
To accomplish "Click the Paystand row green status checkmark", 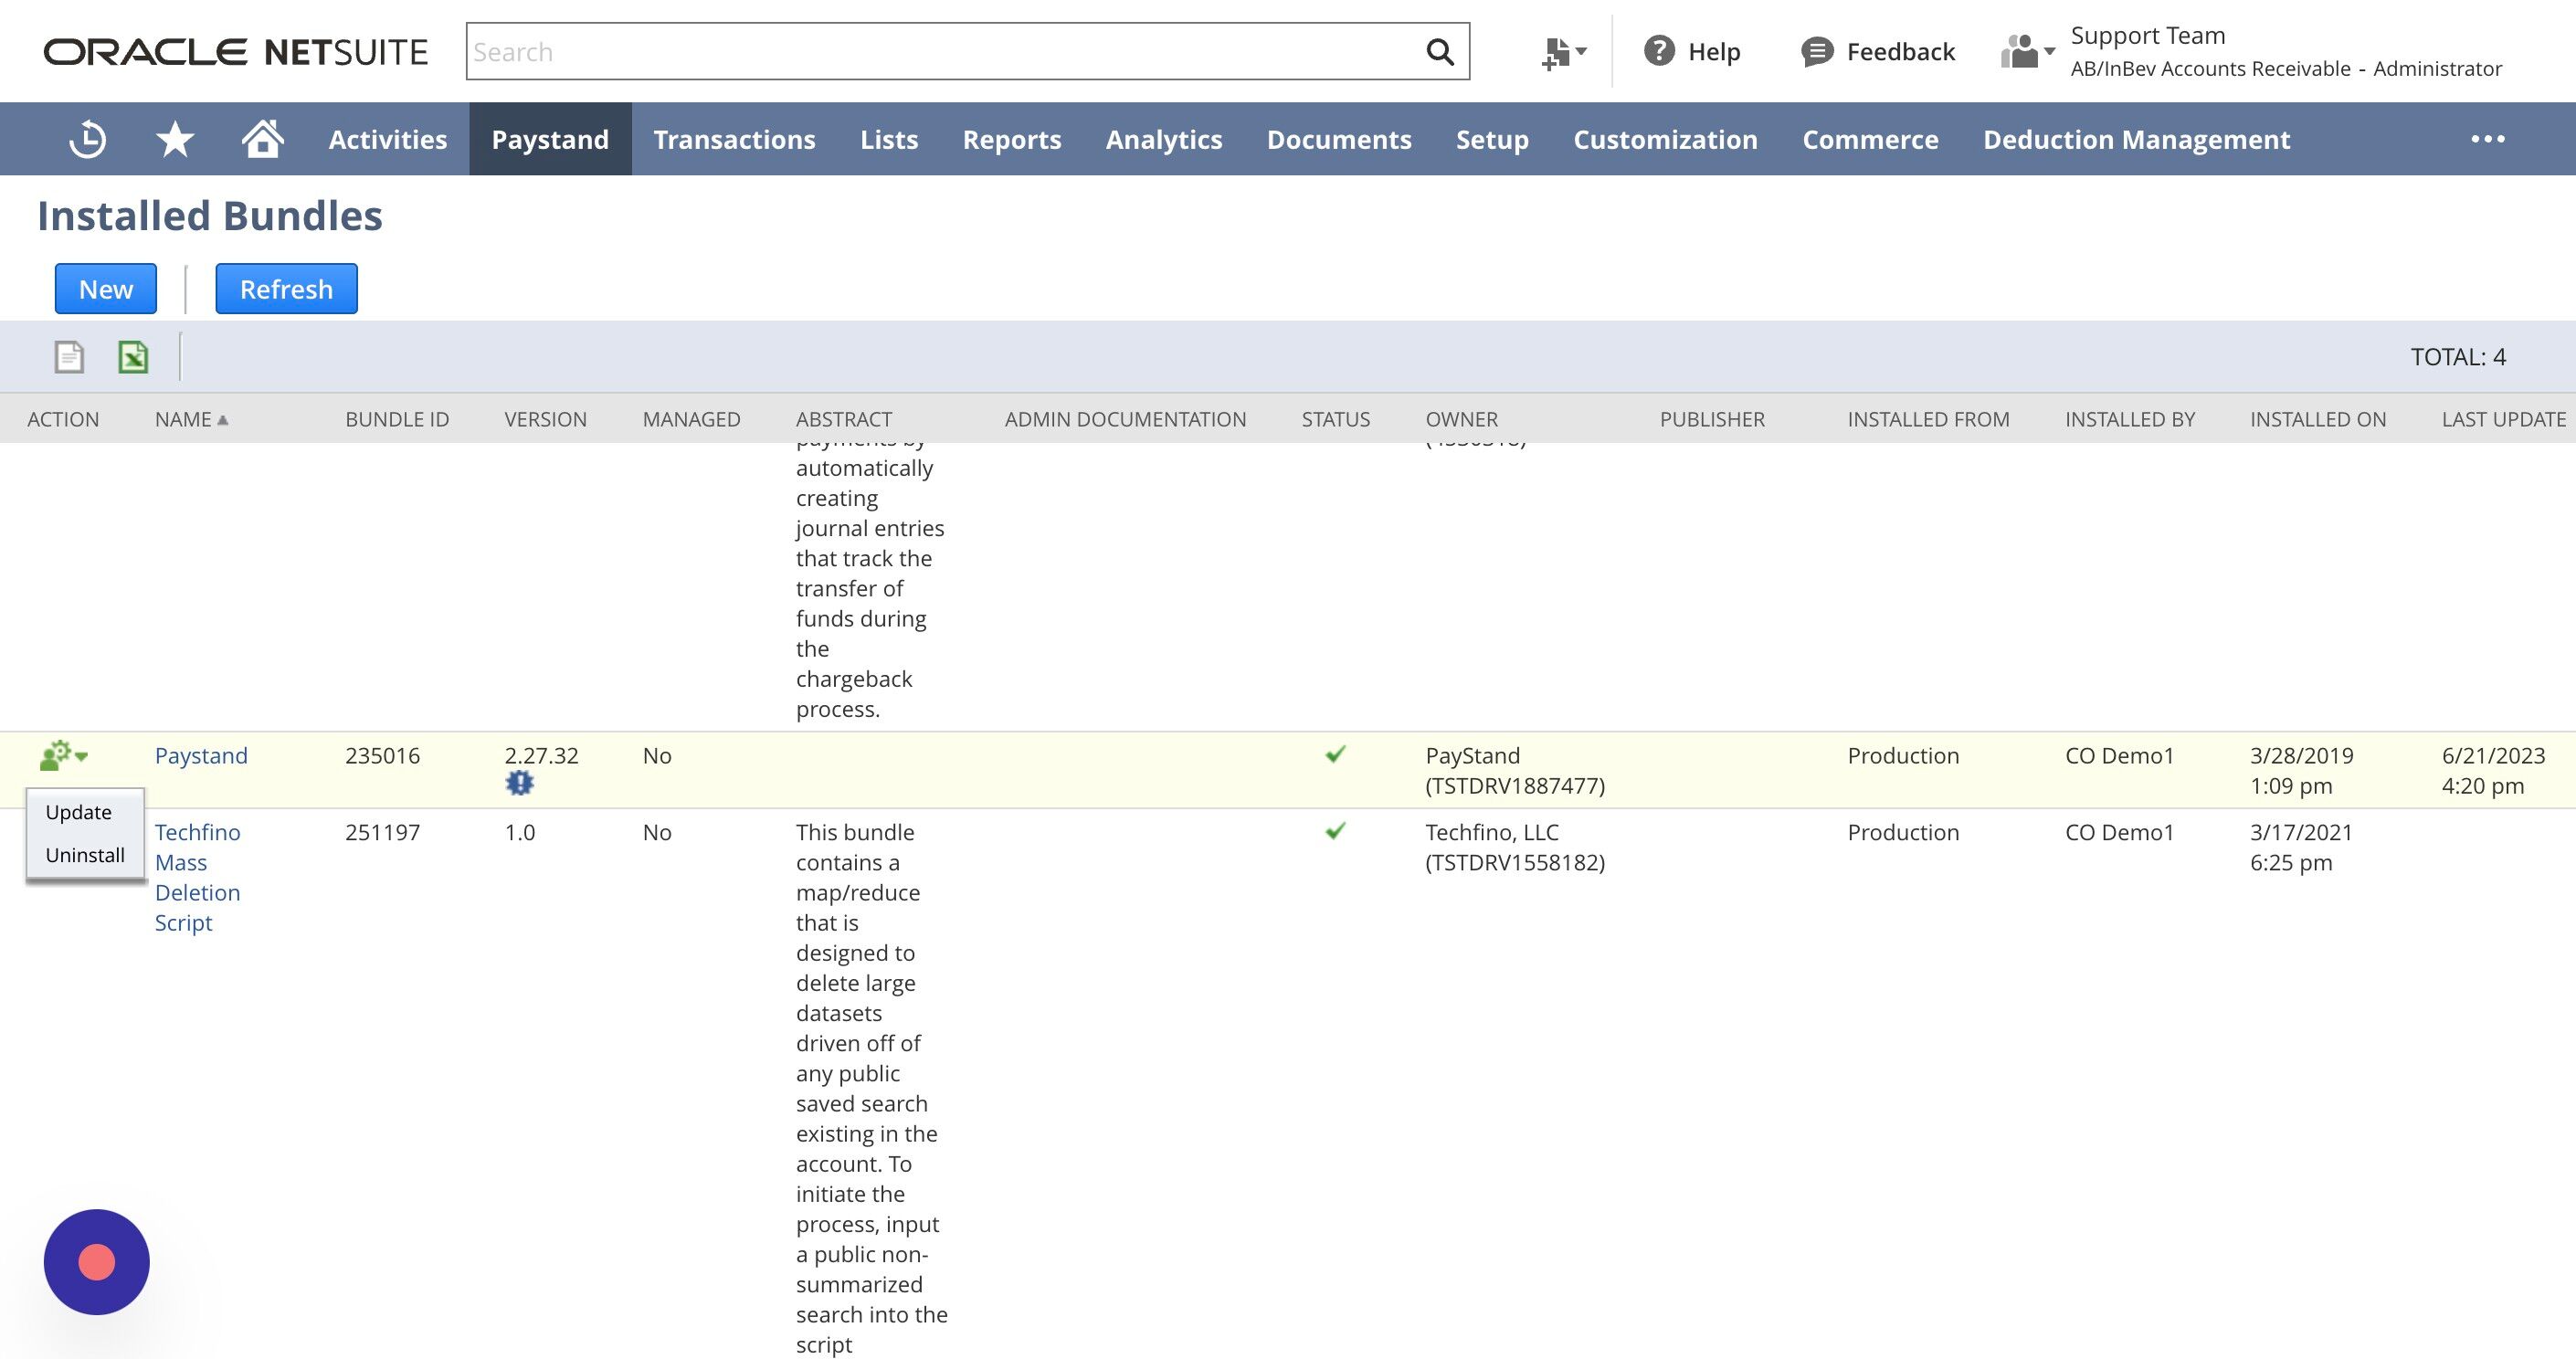I will (x=1335, y=754).
